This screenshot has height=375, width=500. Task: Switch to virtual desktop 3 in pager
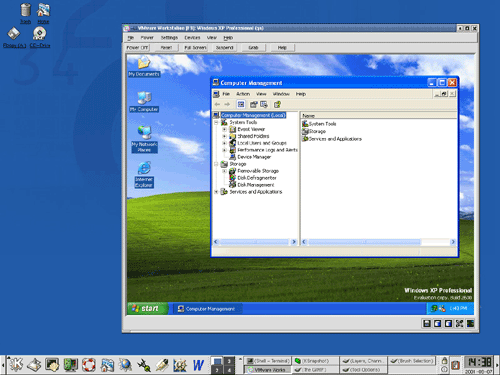coord(229,361)
